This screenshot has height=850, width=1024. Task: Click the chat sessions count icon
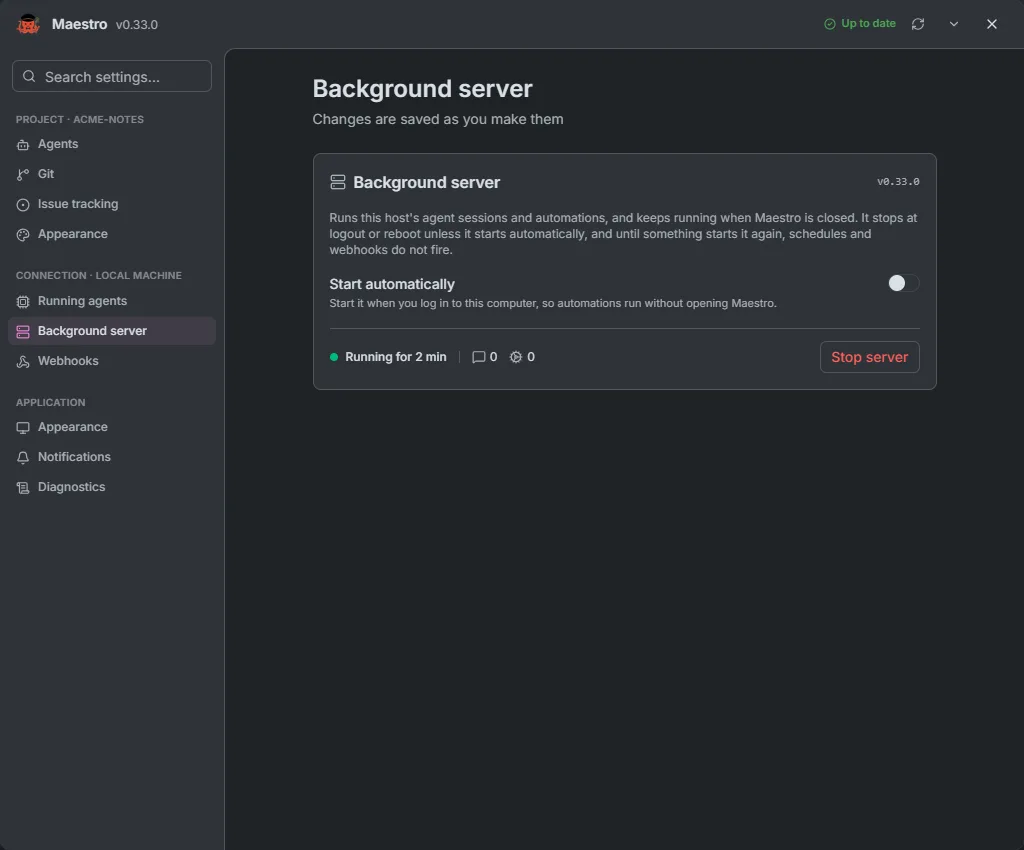pyautogui.click(x=478, y=357)
